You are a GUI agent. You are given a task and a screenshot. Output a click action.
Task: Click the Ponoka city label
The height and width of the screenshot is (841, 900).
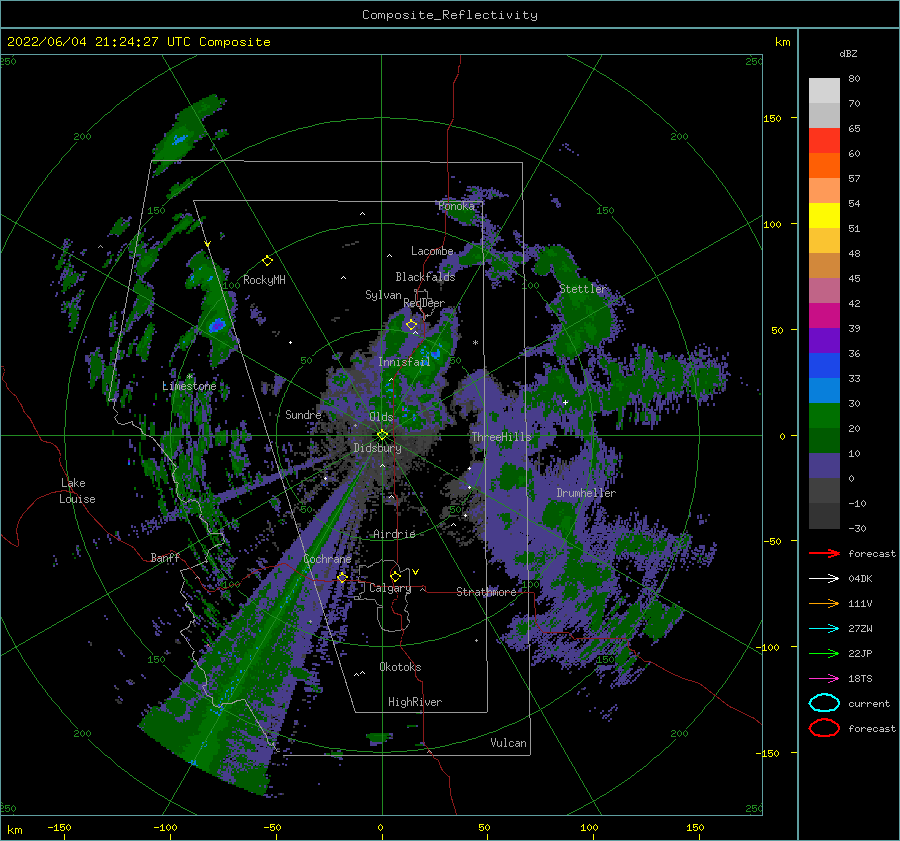tap(456, 206)
